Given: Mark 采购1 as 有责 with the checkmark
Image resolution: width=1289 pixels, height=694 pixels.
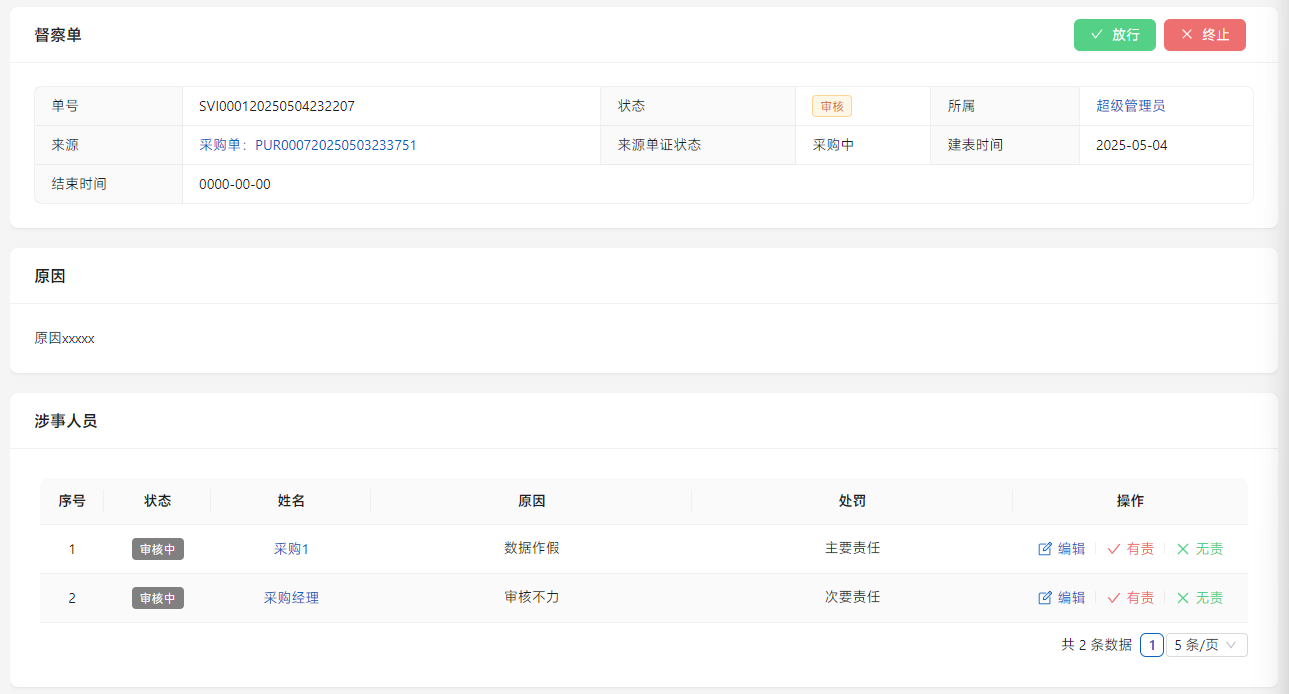Looking at the screenshot, I should click(x=1114, y=549).
